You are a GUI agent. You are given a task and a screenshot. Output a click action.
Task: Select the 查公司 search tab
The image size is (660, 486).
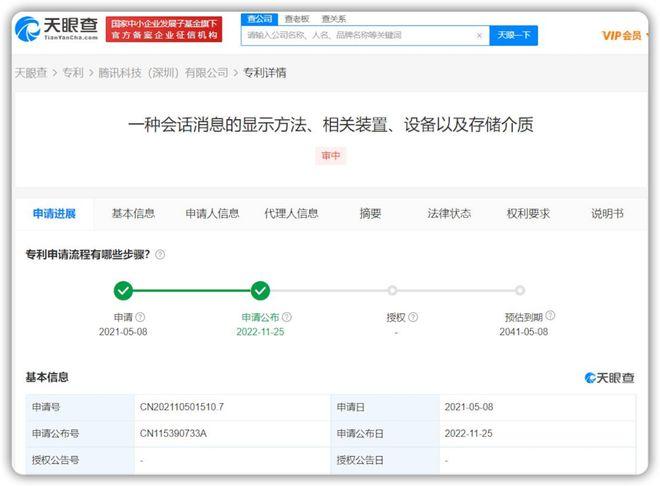click(259, 19)
